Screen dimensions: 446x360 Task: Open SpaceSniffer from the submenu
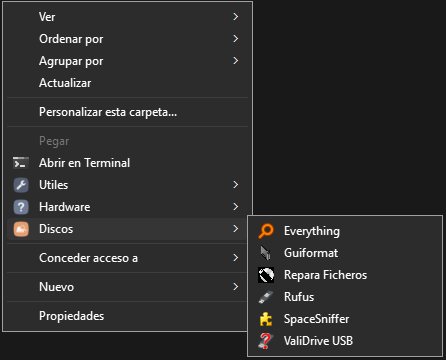point(345,319)
